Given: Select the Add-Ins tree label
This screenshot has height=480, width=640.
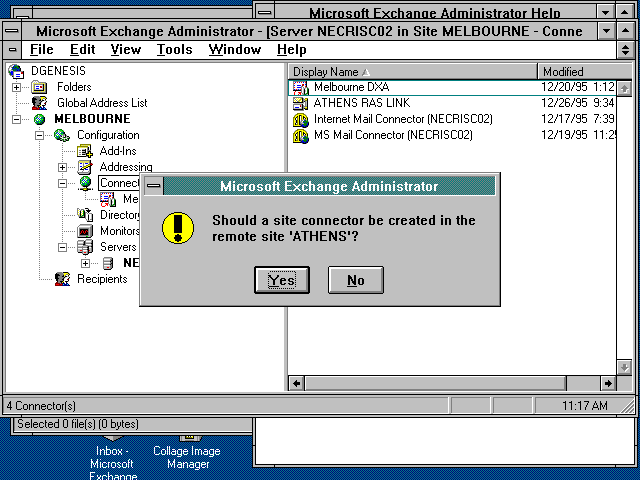Looking at the screenshot, I should click(118, 151).
